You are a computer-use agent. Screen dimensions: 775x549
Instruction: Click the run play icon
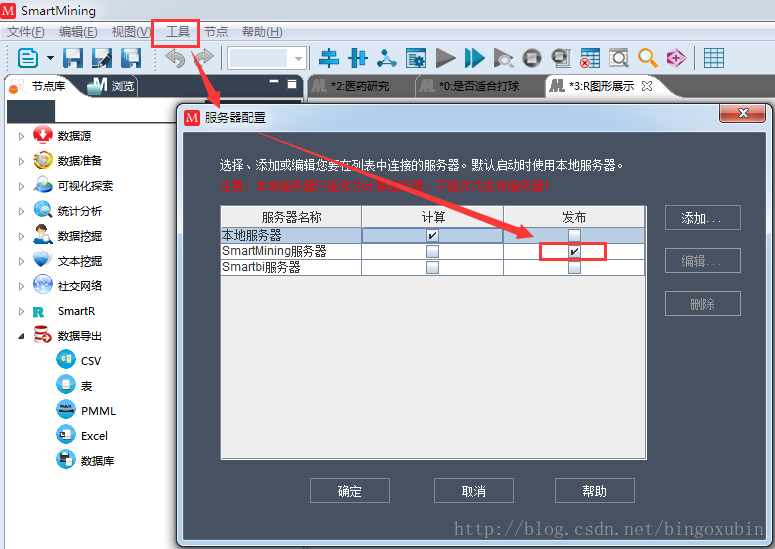445,58
